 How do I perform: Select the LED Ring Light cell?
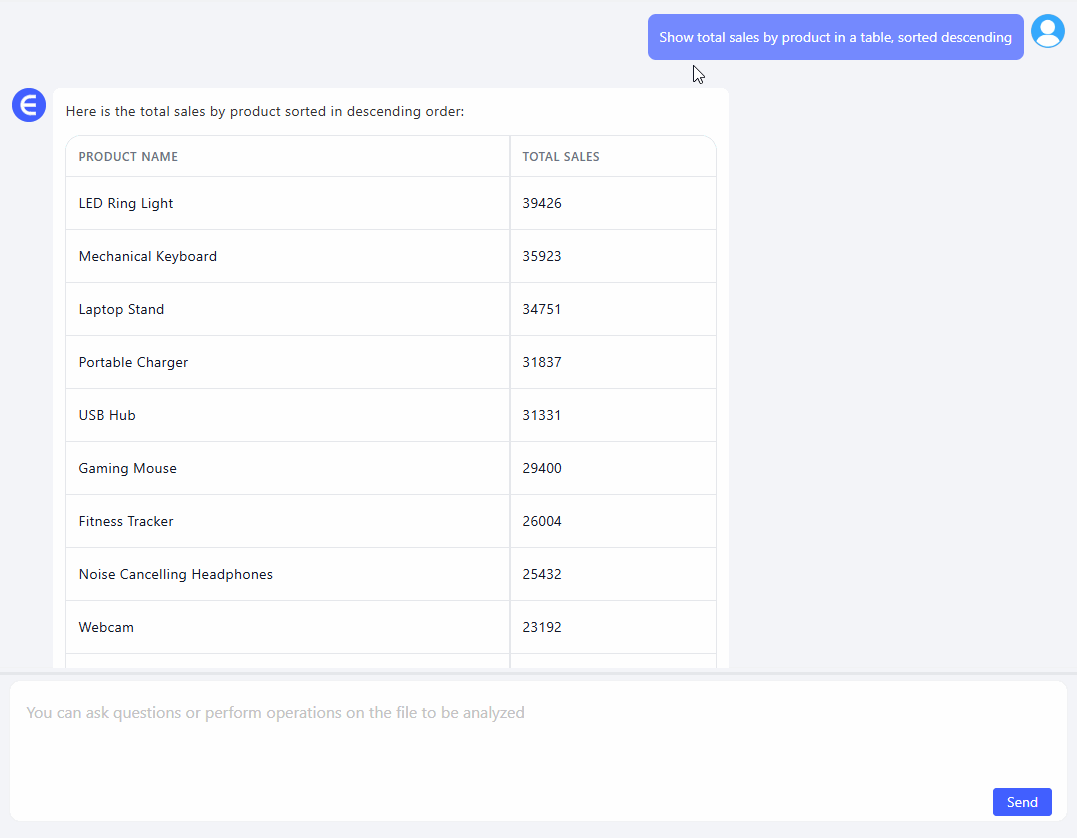point(126,203)
